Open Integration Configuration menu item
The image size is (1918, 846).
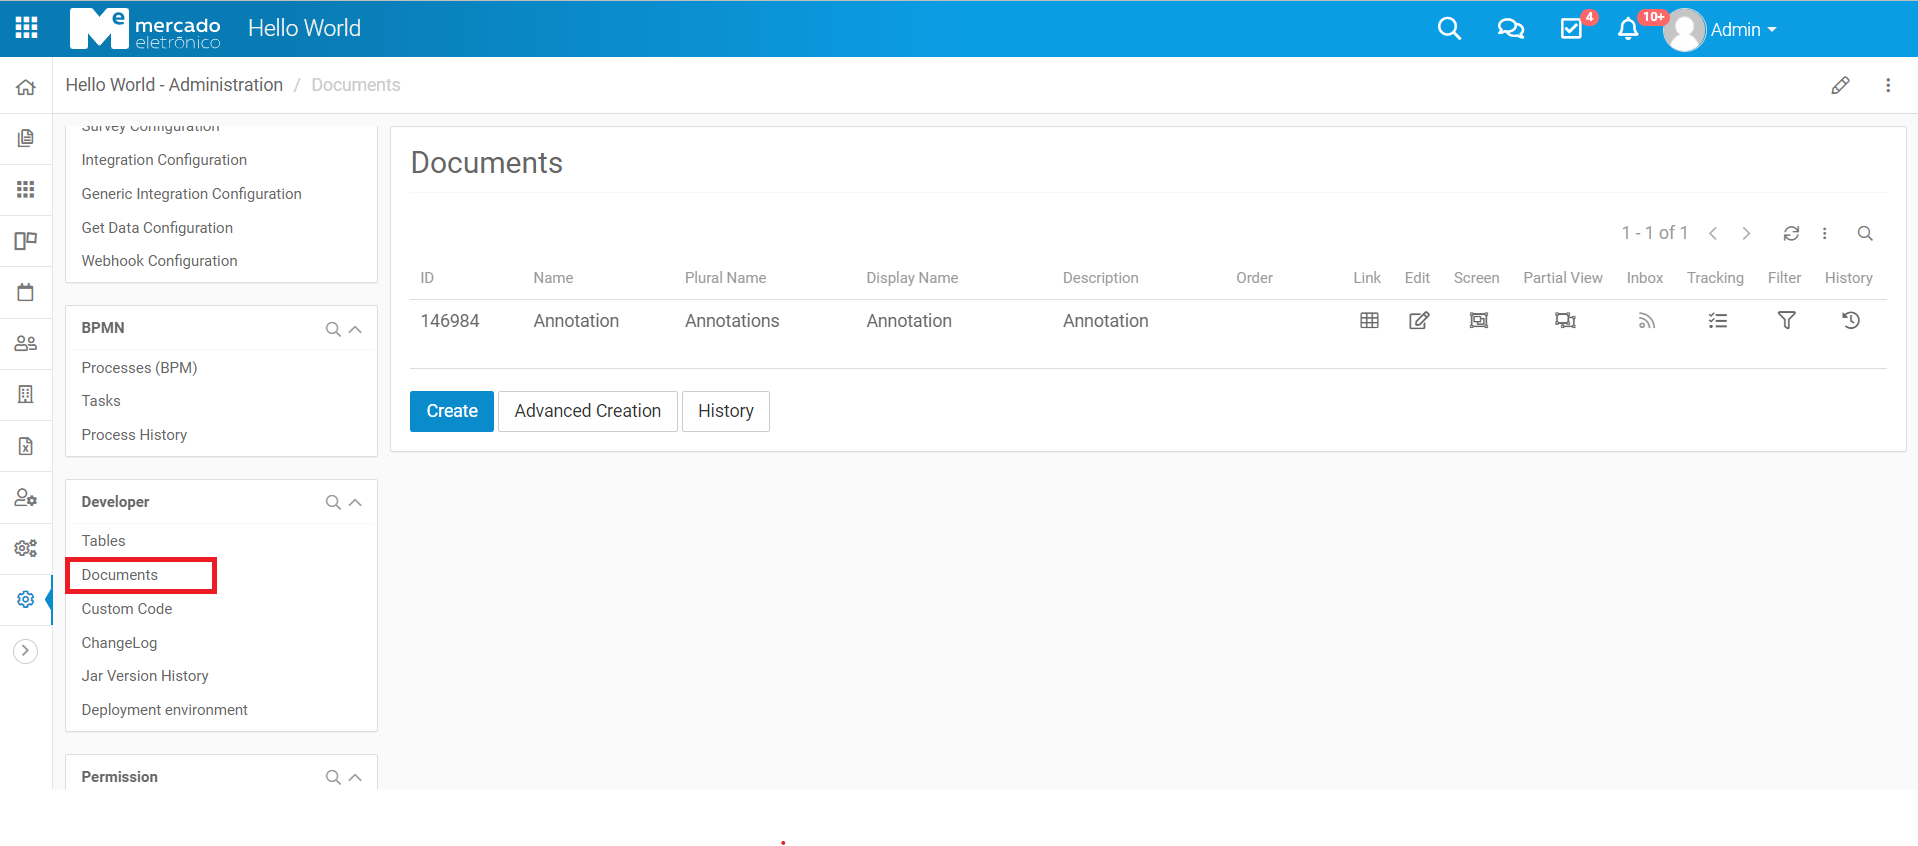[x=164, y=160]
